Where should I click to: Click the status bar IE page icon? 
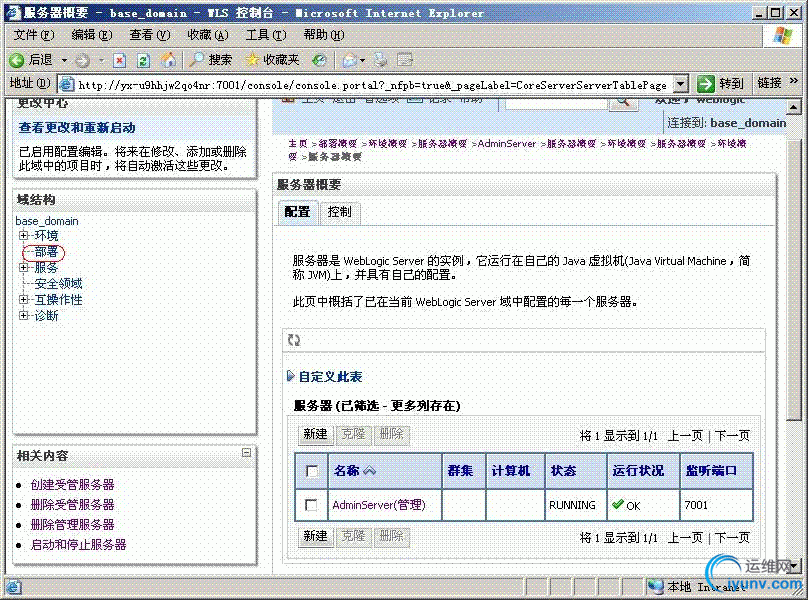[14, 587]
